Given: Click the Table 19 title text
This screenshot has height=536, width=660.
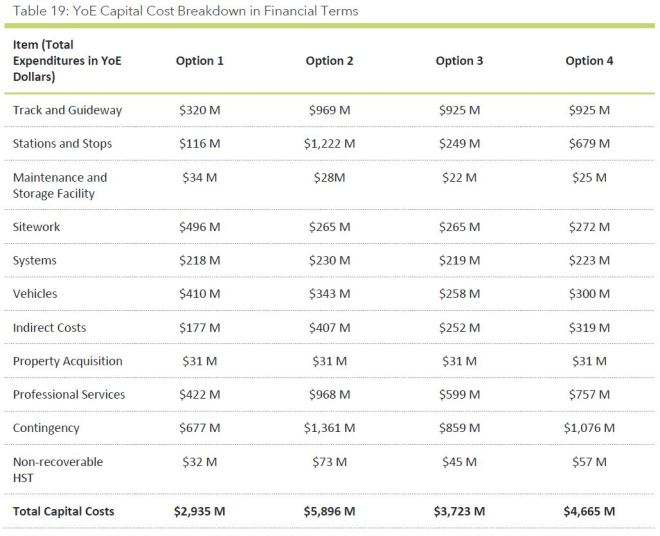Looking at the screenshot, I should click(186, 11).
